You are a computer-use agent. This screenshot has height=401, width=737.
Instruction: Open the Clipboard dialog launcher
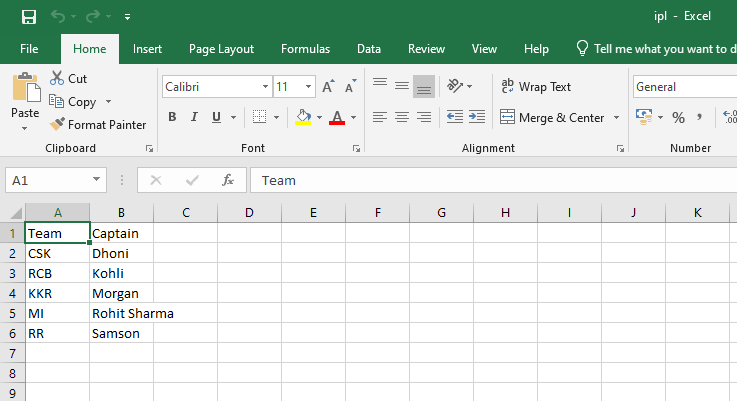(x=149, y=149)
